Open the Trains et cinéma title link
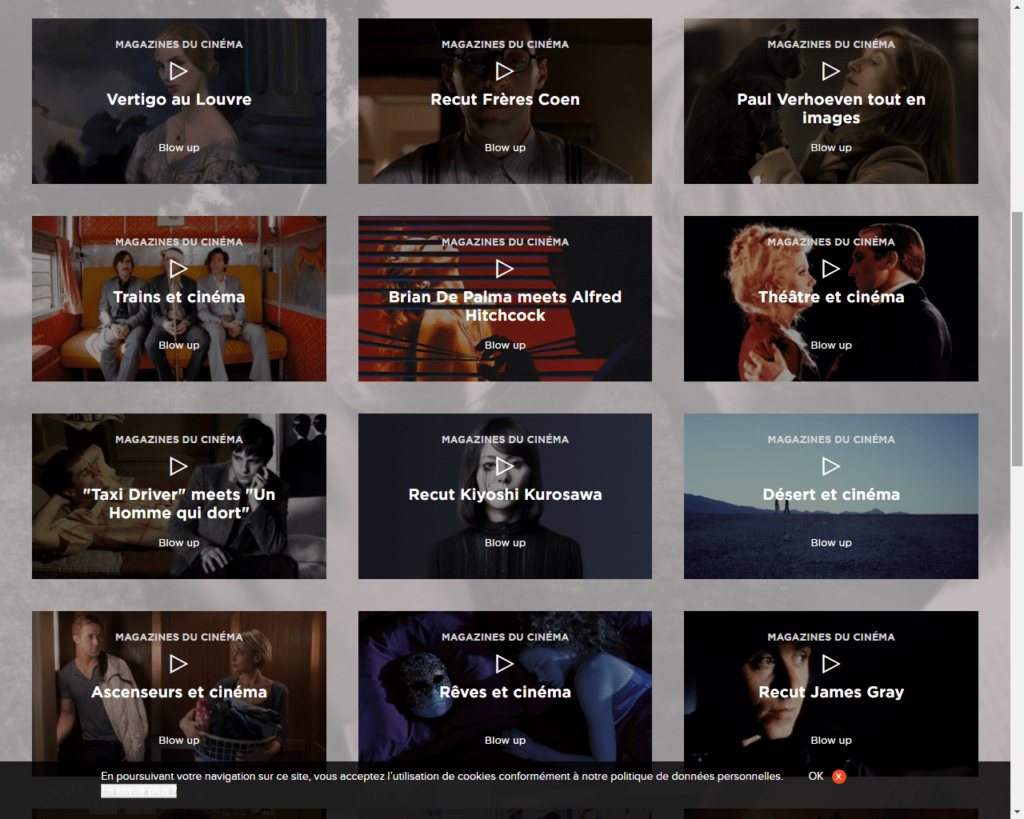This screenshot has height=819, width=1024. [x=179, y=297]
